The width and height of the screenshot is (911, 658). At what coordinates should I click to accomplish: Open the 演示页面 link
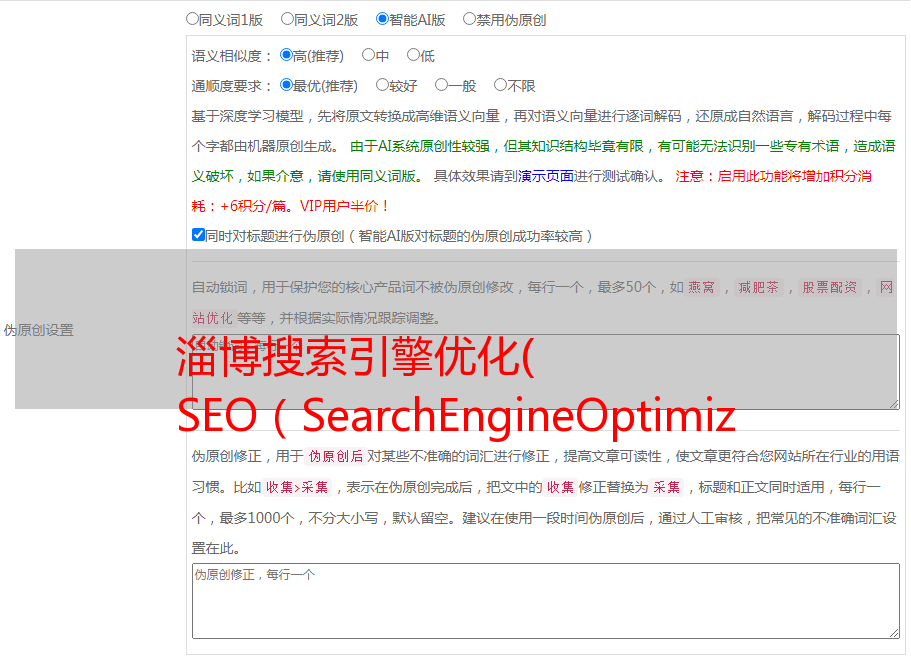click(x=546, y=176)
